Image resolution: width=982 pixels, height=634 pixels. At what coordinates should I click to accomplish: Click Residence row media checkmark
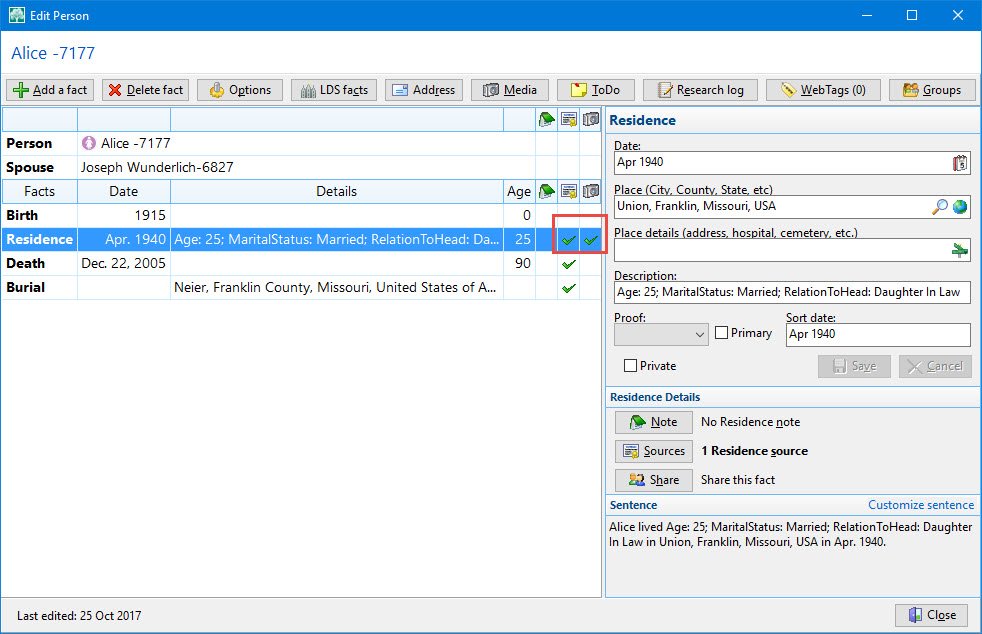point(591,240)
